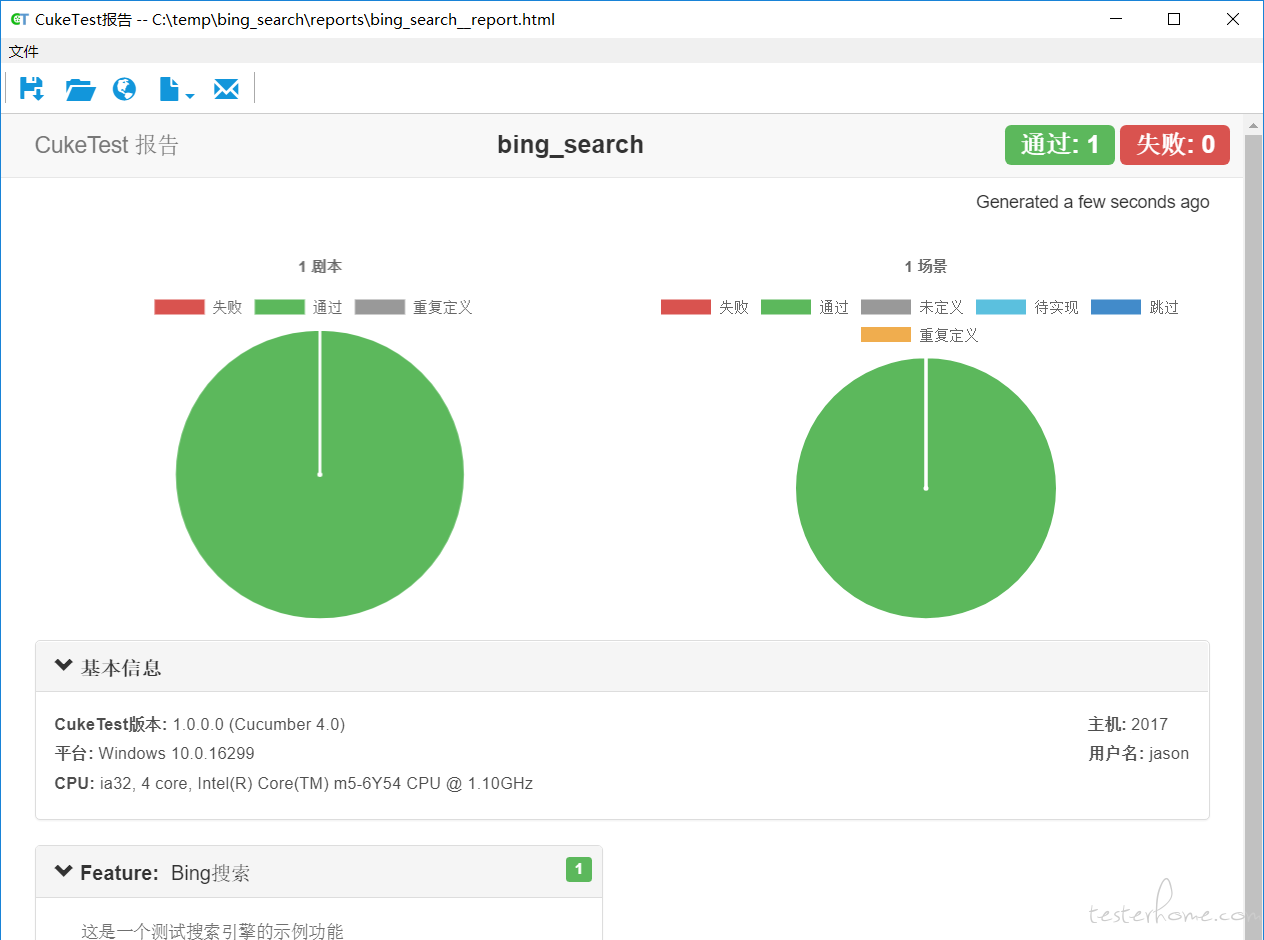Viewport: 1264px width, 940px height.
Task: Click the 主机: 2017 text
Action: [1128, 724]
